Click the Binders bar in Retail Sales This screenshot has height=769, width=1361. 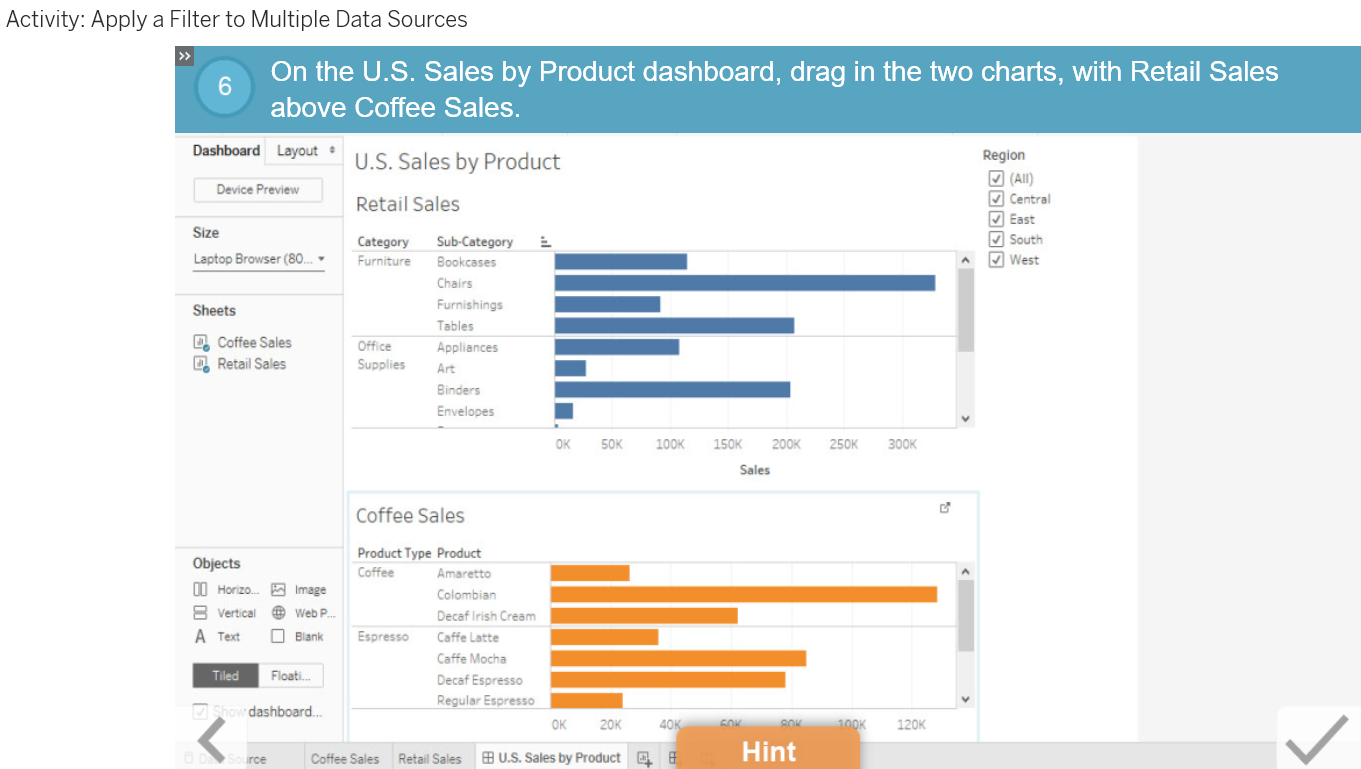click(x=672, y=390)
